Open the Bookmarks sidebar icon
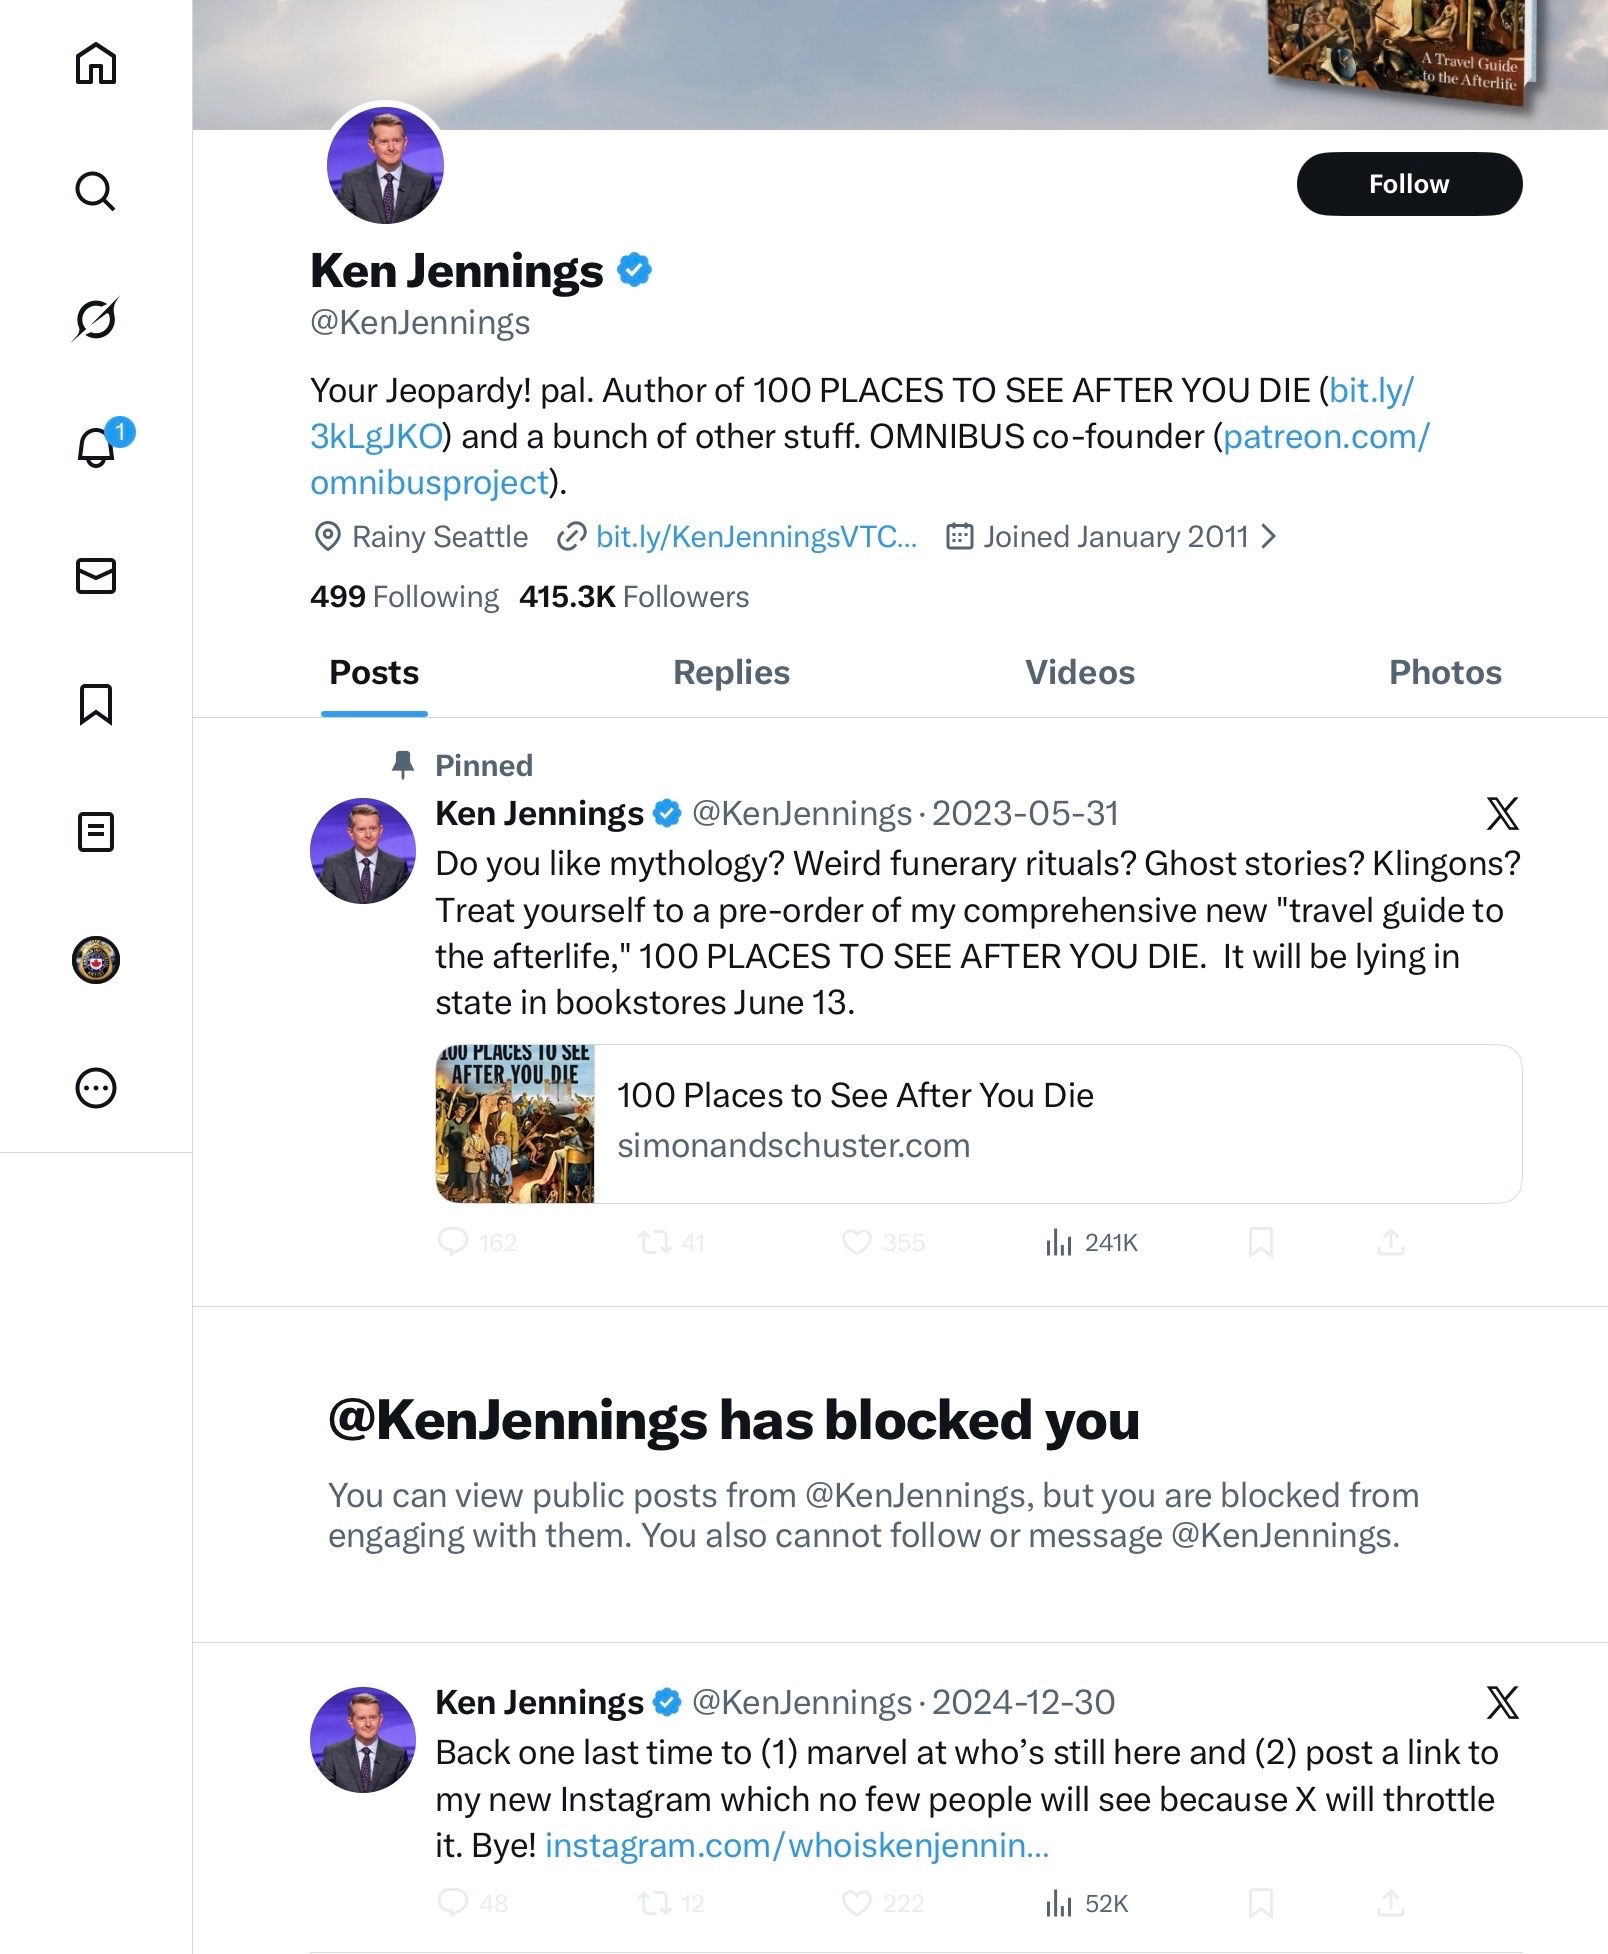 tap(96, 704)
